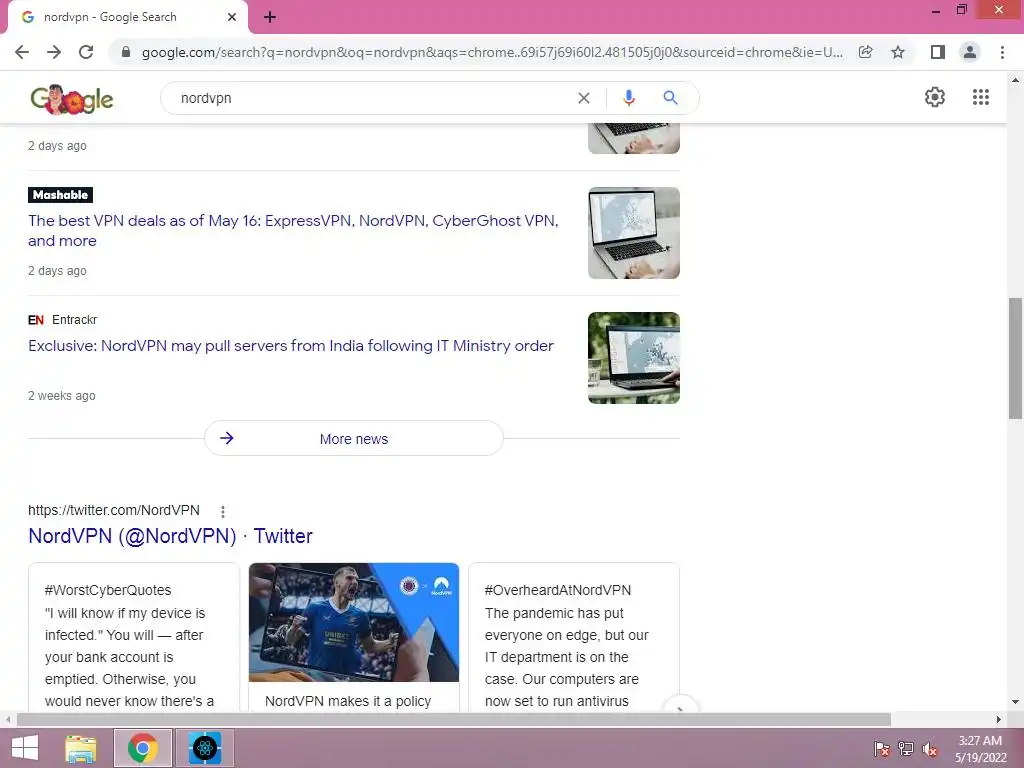Click the Mashable source label
The width and height of the screenshot is (1024, 768).
pos(60,195)
